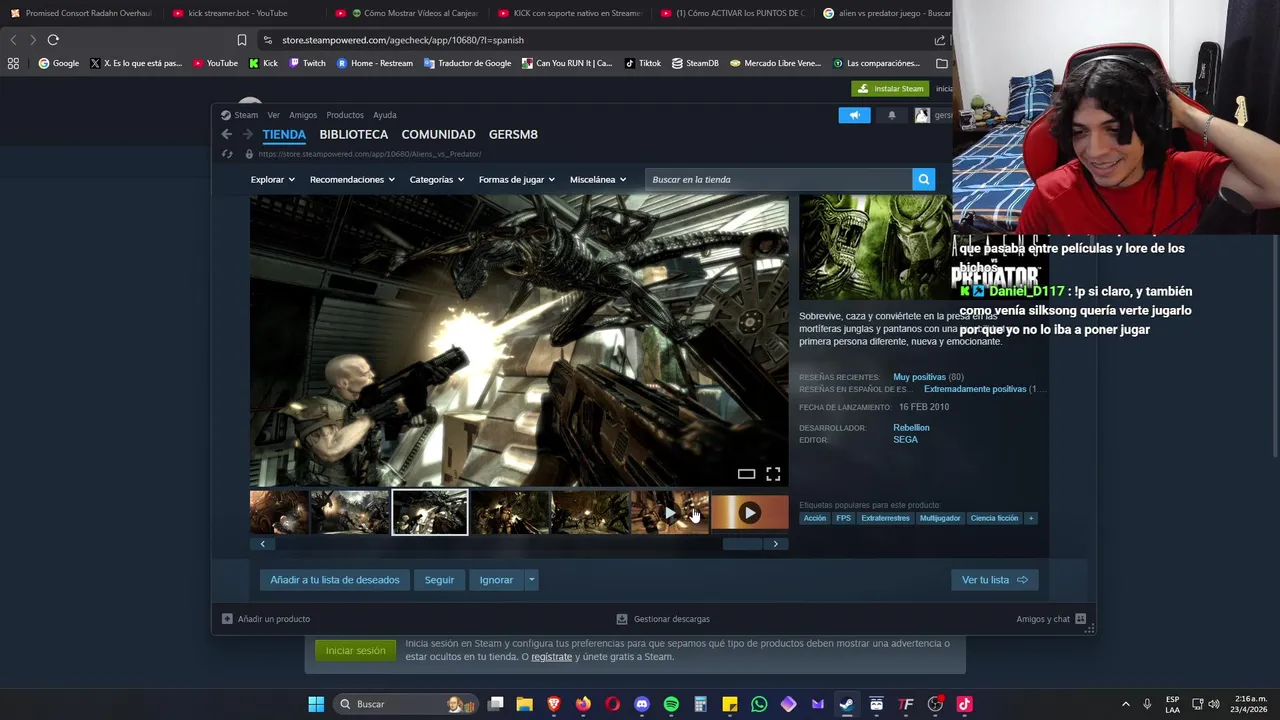Open Steam notifications bell
1280x720 pixels.
pyautogui.click(x=892, y=115)
